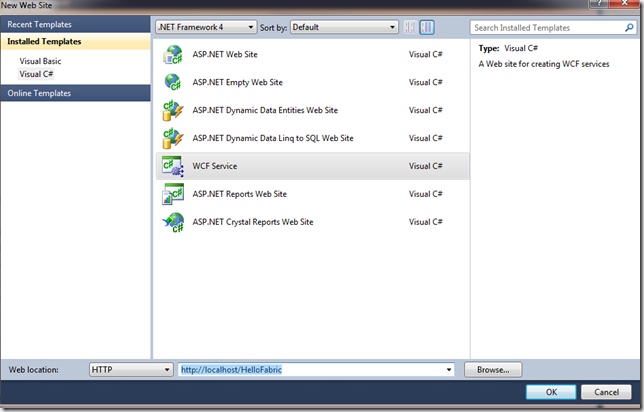644x412 pixels.
Task: Close the New Web Site dialog
Action: click(625, 3)
